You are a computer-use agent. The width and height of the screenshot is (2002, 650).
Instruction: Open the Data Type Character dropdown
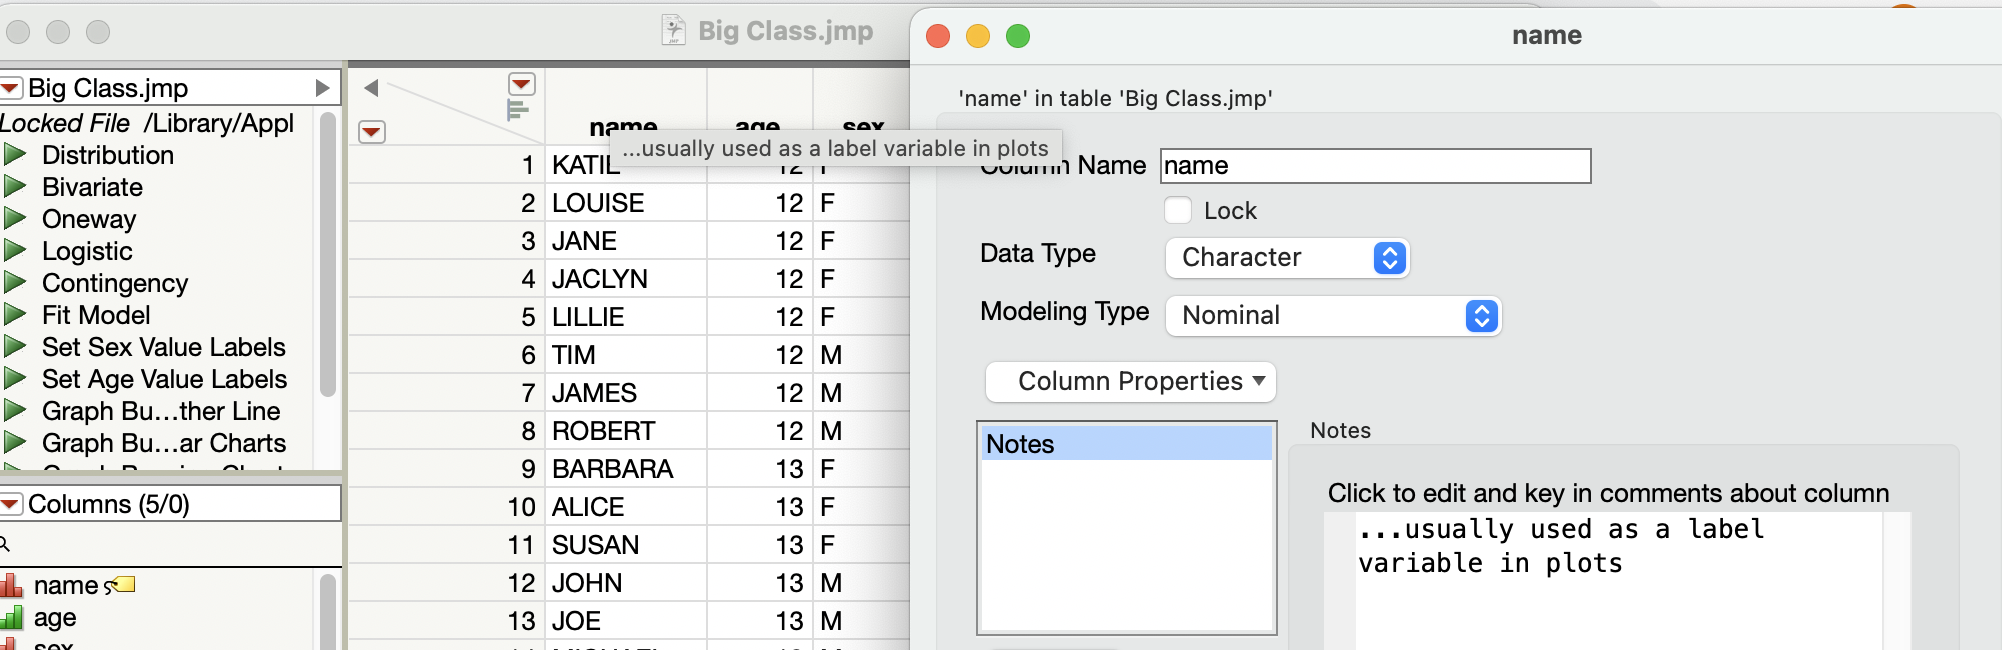pos(1288,258)
